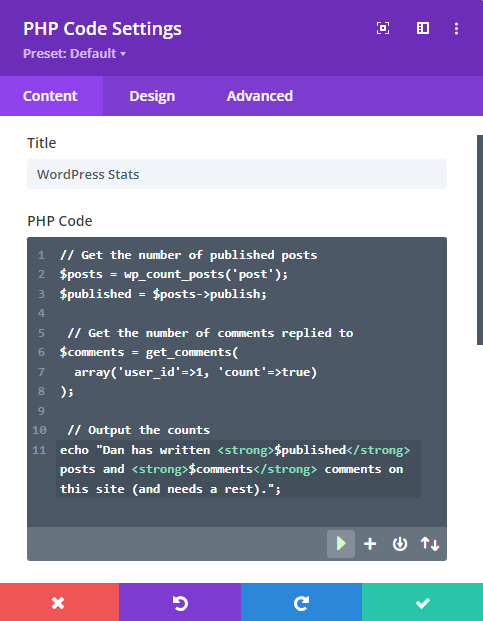Open the three-dot options menu
This screenshot has width=483, height=621.
pyautogui.click(x=456, y=29)
